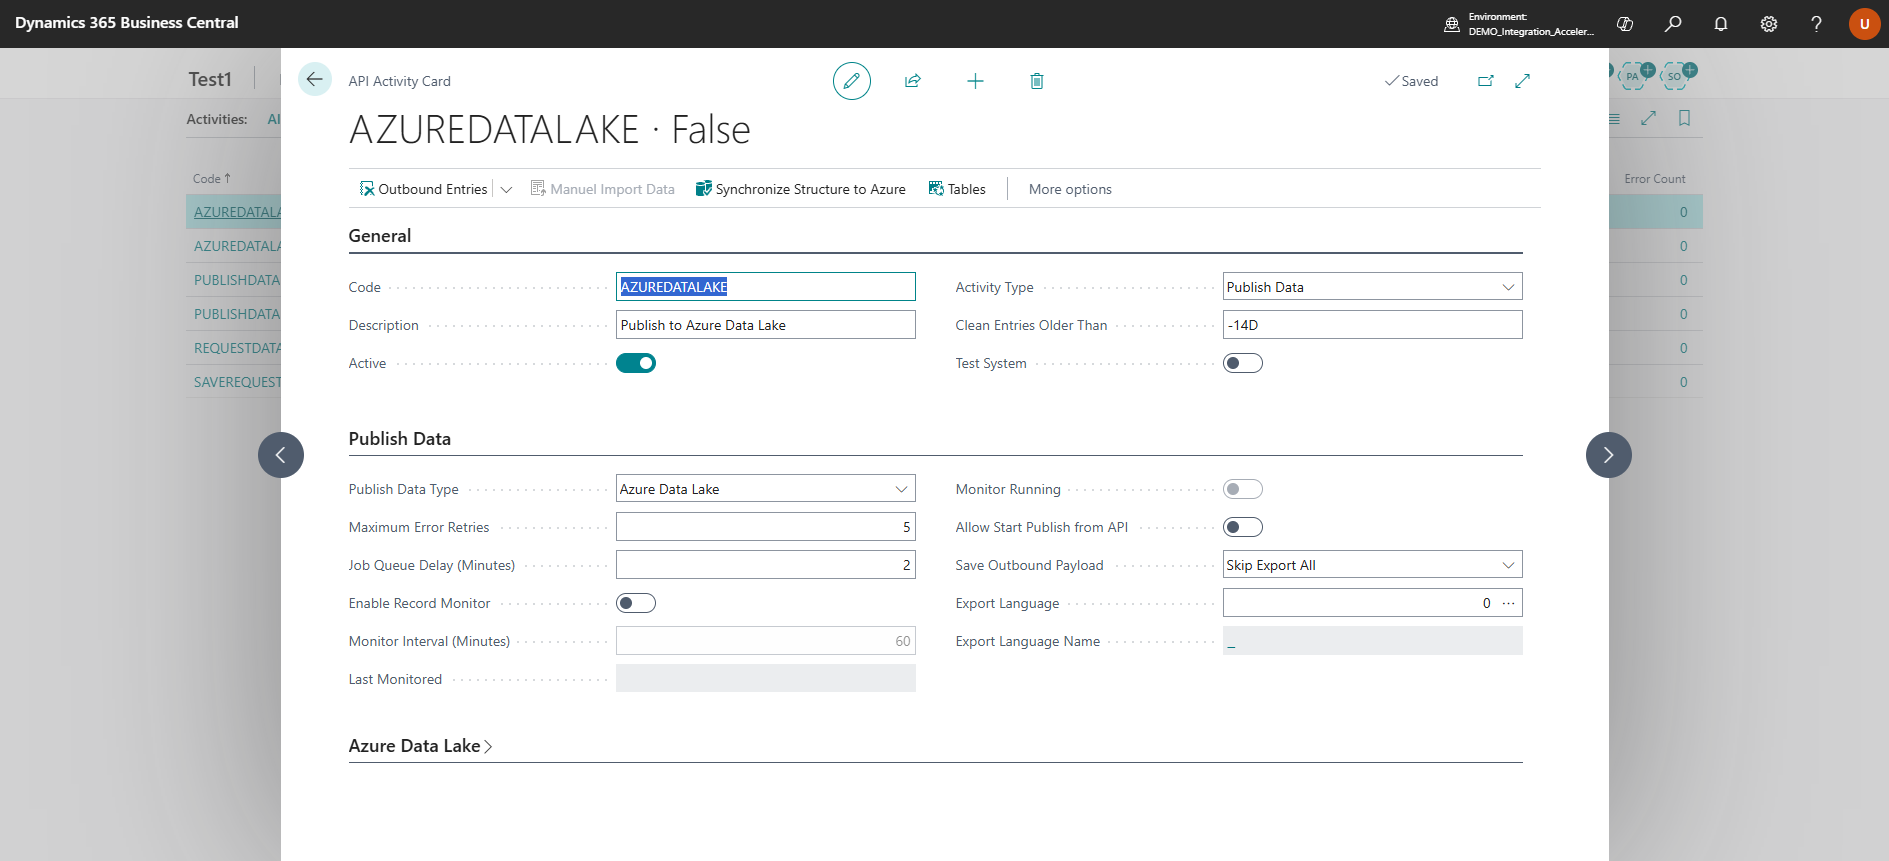This screenshot has height=861, width=1889.
Task: Toggle the Active switch
Action: [x=636, y=363]
